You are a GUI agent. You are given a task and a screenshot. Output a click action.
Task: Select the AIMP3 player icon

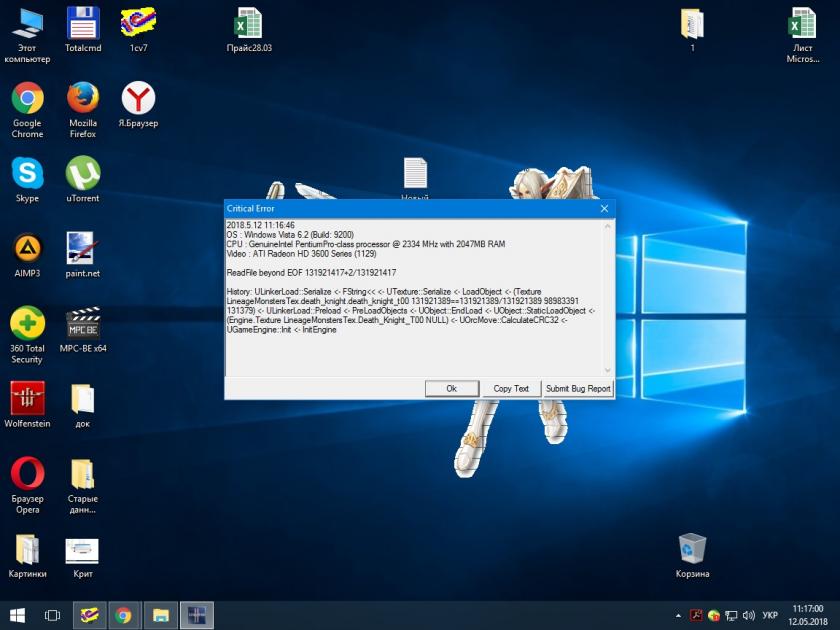click(27, 248)
